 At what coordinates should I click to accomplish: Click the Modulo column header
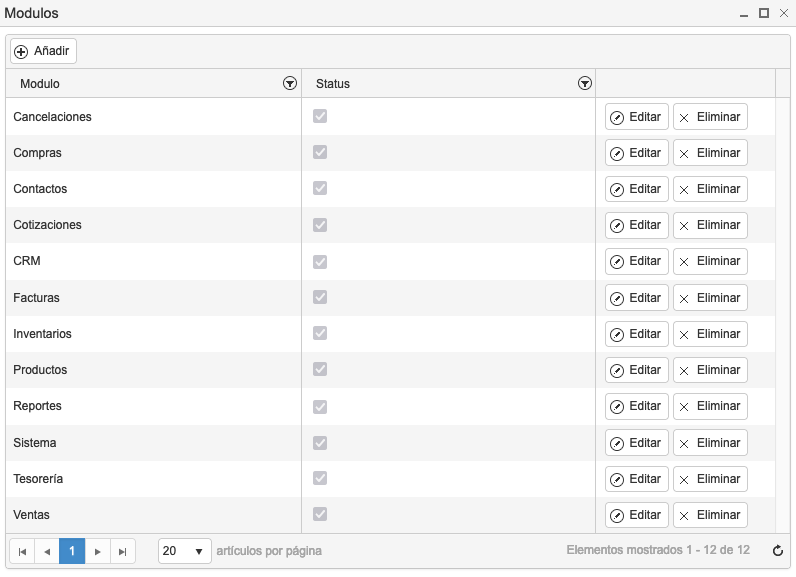pyautogui.click(x=40, y=84)
